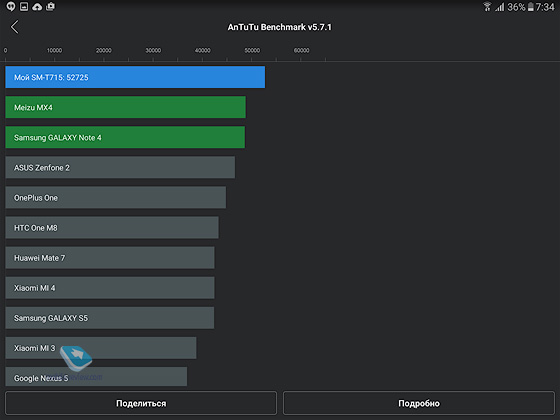Open the Hangouts notification icon
This screenshot has height=420, width=560.
pyautogui.click(x=11, y=6)
